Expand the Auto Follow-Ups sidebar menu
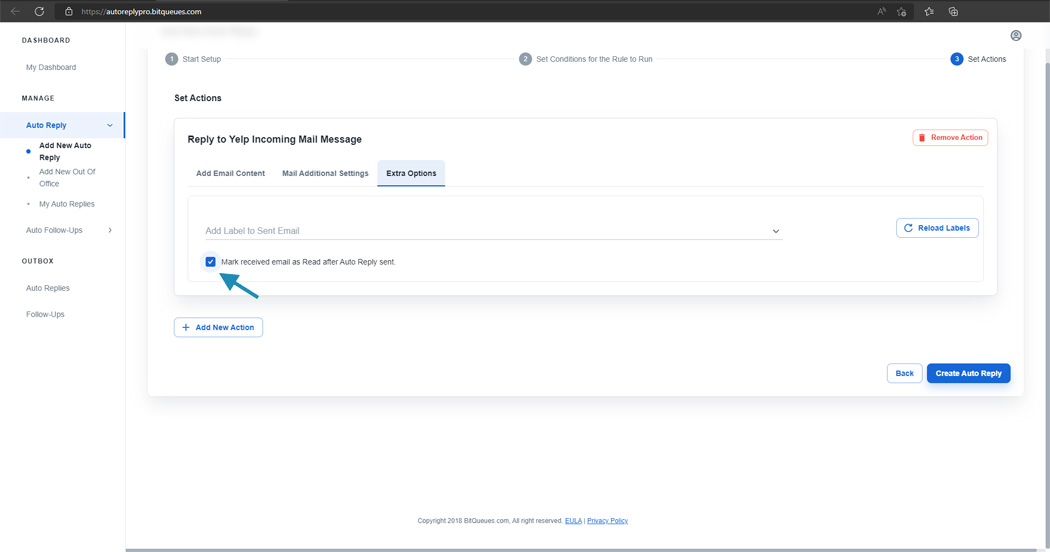The height and width of the screenshot is (552, 1050). click(110, 230)
